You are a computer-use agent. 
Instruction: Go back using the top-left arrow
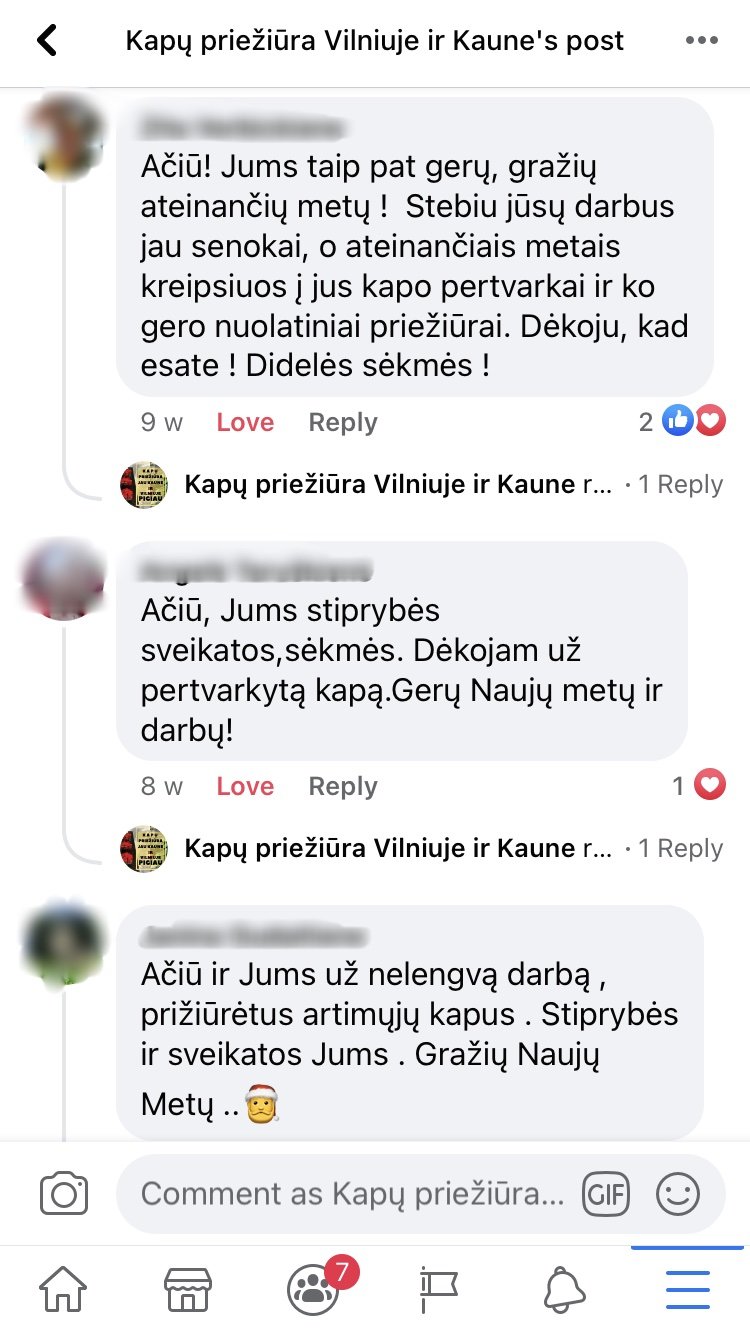coord(47,41)
